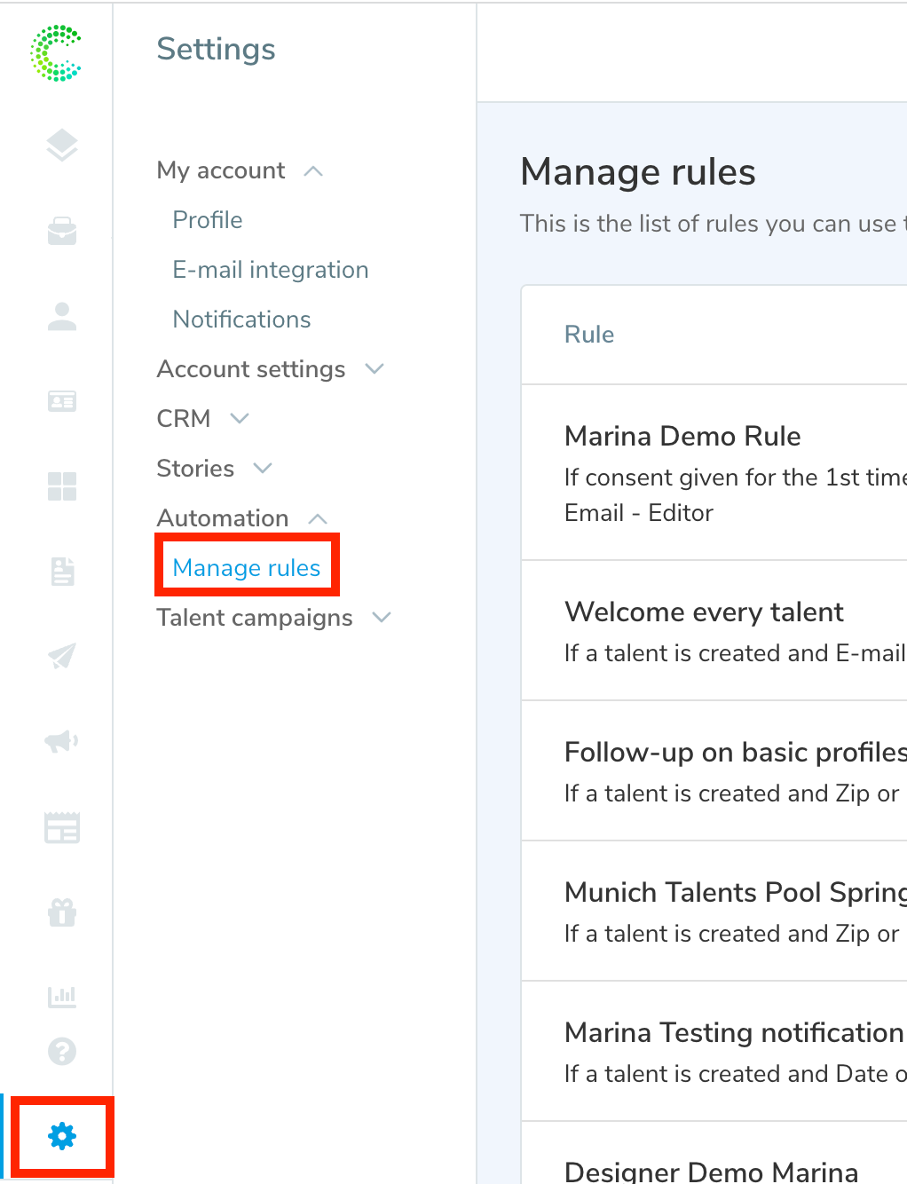Screen dimensions: 908x1184
Task: Click the Marina Demo Rule row
Action: 683,436
